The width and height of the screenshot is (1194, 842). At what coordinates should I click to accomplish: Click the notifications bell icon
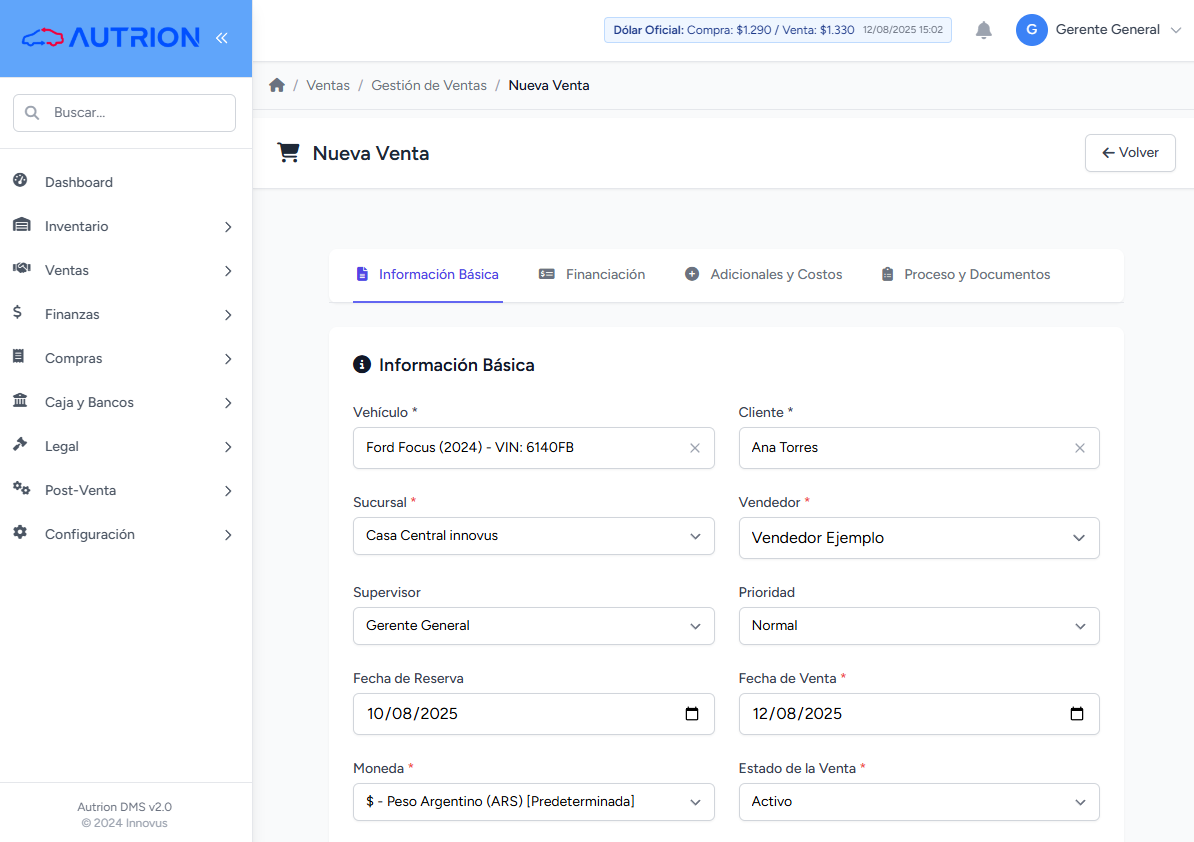pyautogui.click(x=983, y=29)
